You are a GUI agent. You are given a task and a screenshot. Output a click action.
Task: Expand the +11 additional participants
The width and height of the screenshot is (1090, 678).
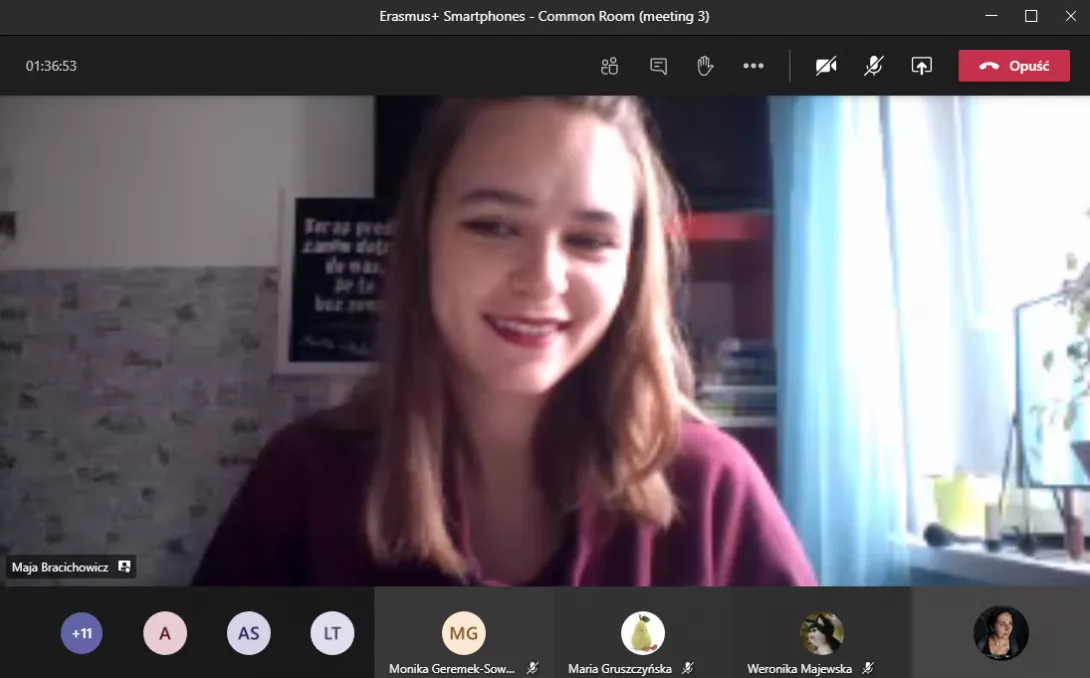[82, 633]
